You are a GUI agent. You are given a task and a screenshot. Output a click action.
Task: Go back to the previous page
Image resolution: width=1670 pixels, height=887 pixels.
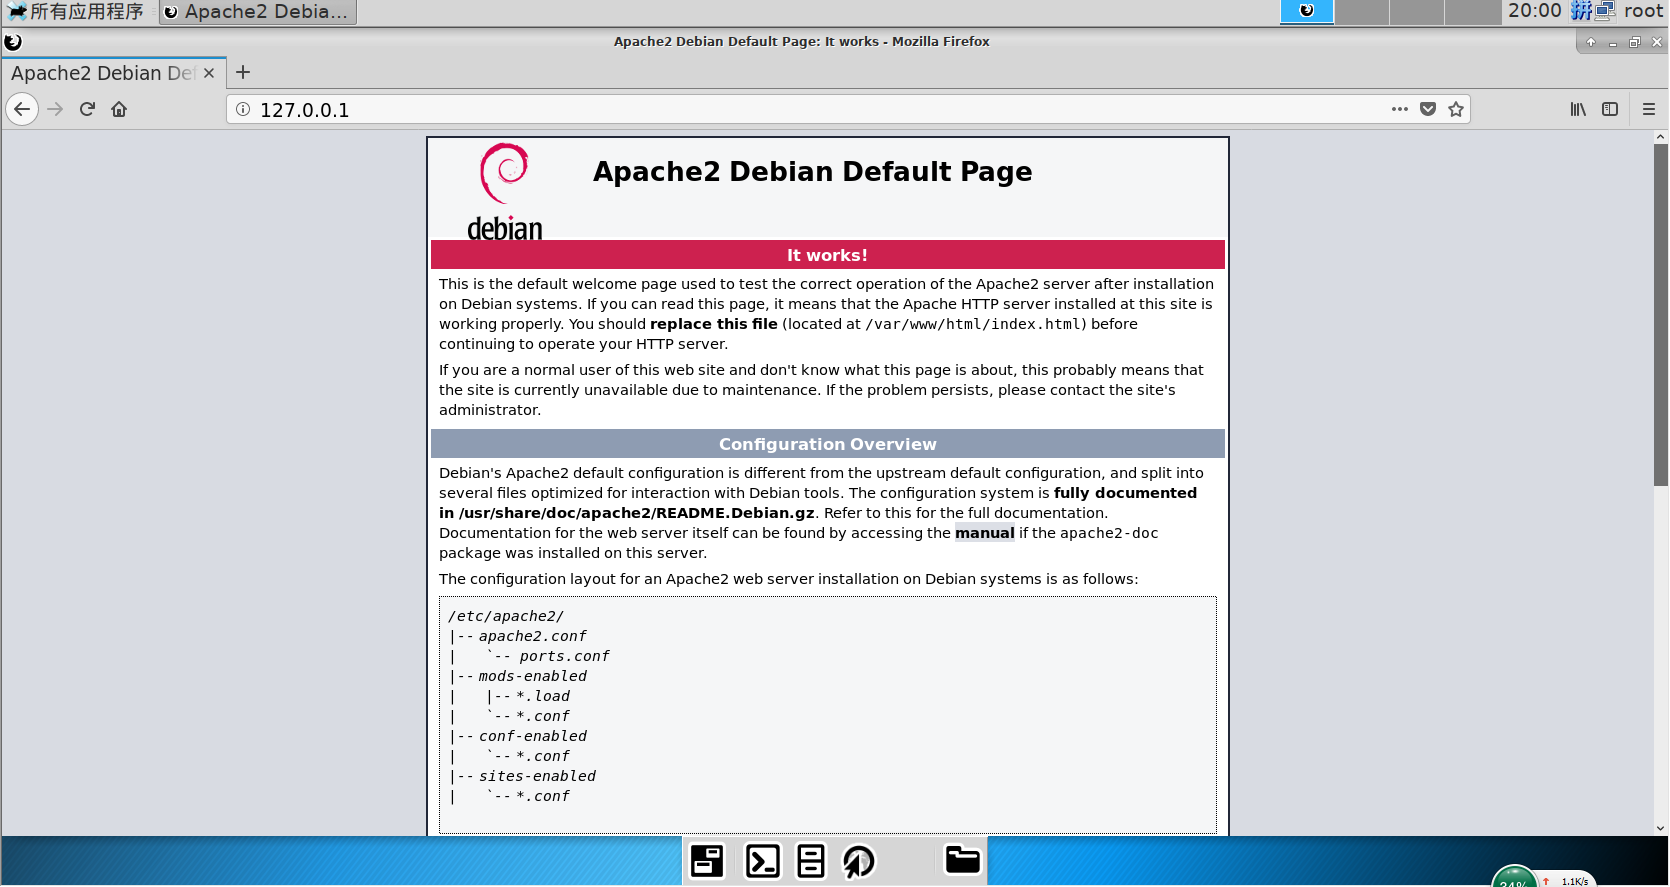coord(22,109)
